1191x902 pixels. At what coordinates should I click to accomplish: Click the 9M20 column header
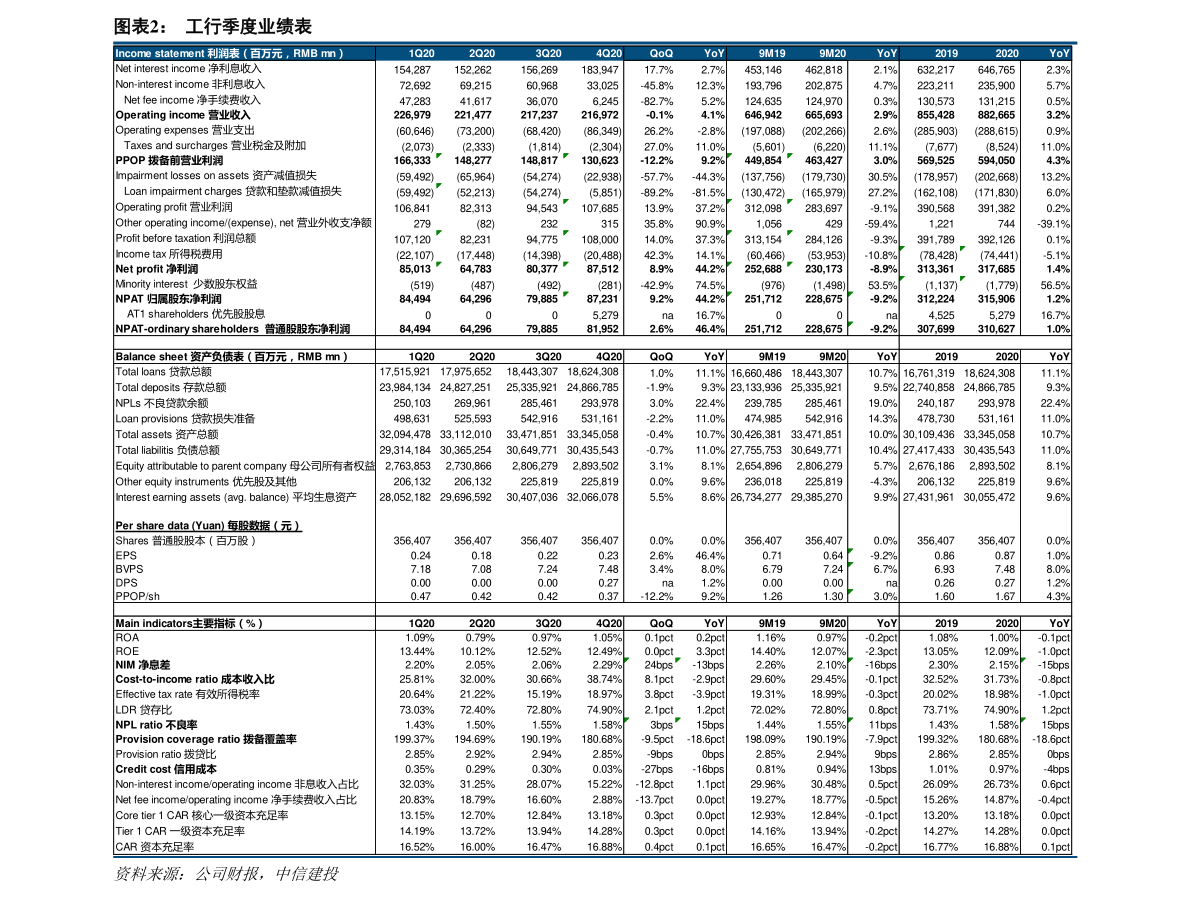tap(832, 54)
